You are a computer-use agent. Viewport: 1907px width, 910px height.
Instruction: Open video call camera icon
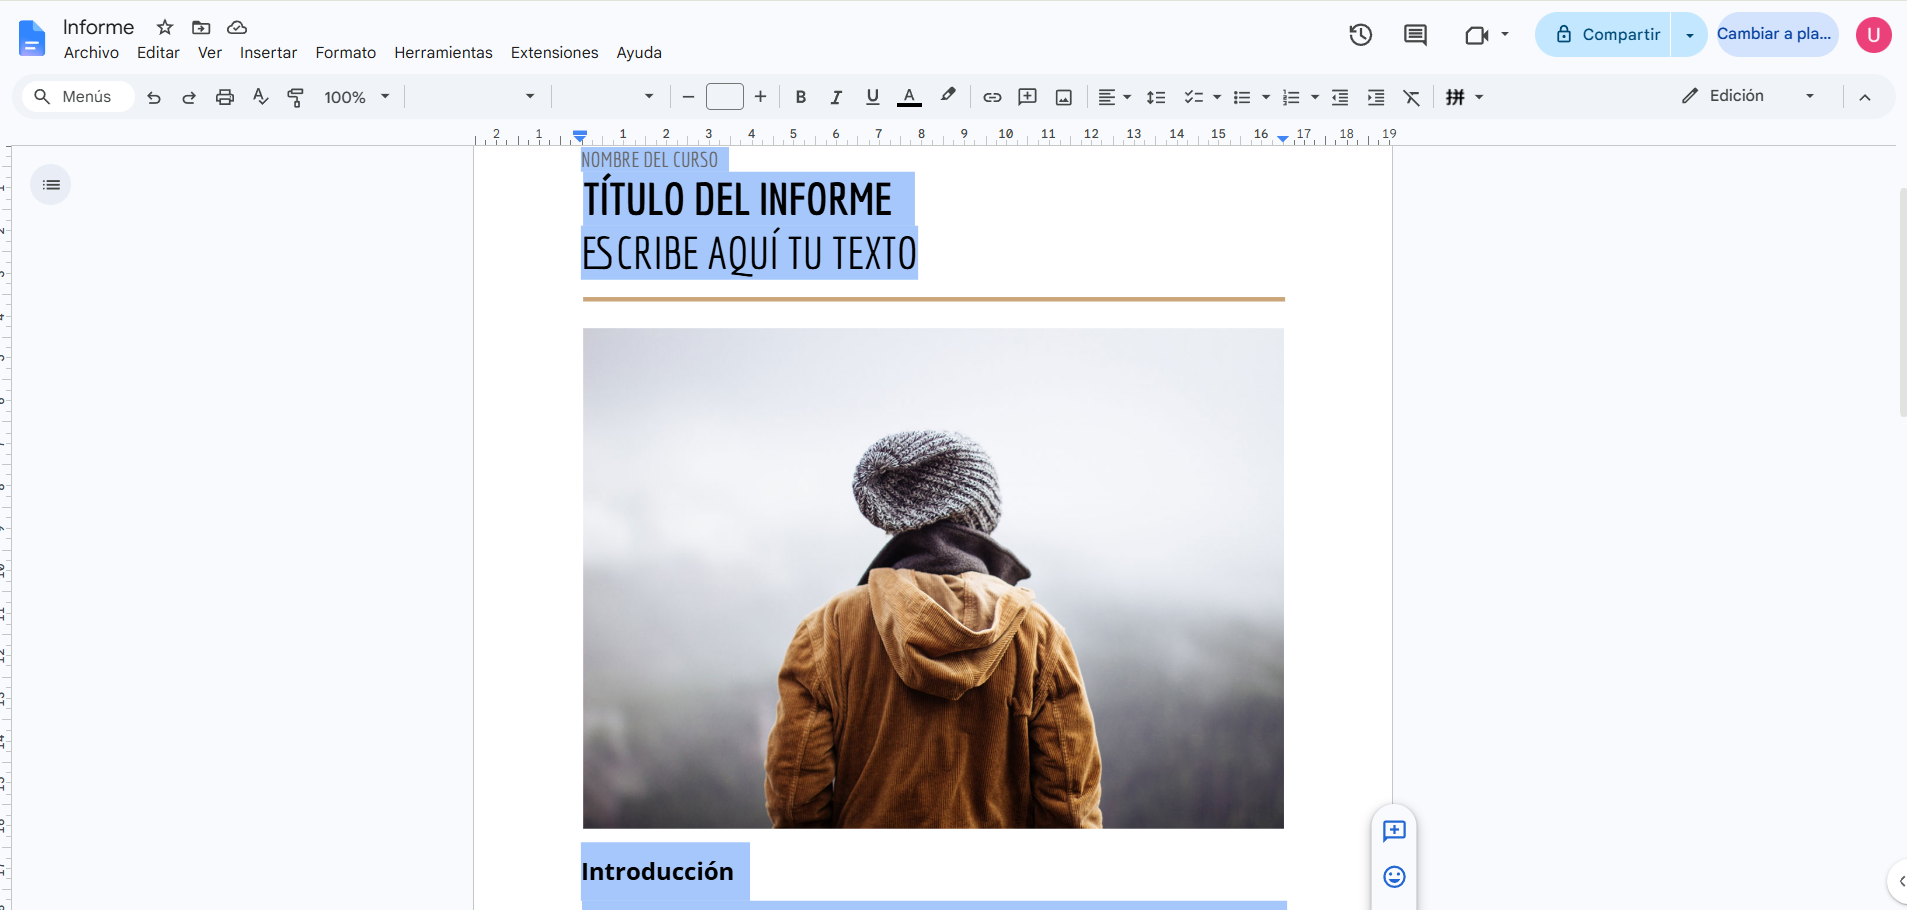(1476, 35)
